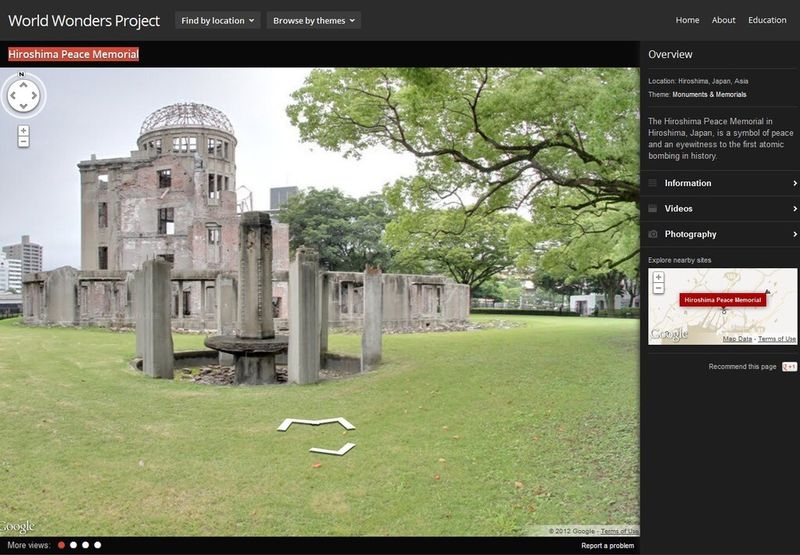Click the Videos section icon
Screen dimensions: 800x555
coord(653,209)
